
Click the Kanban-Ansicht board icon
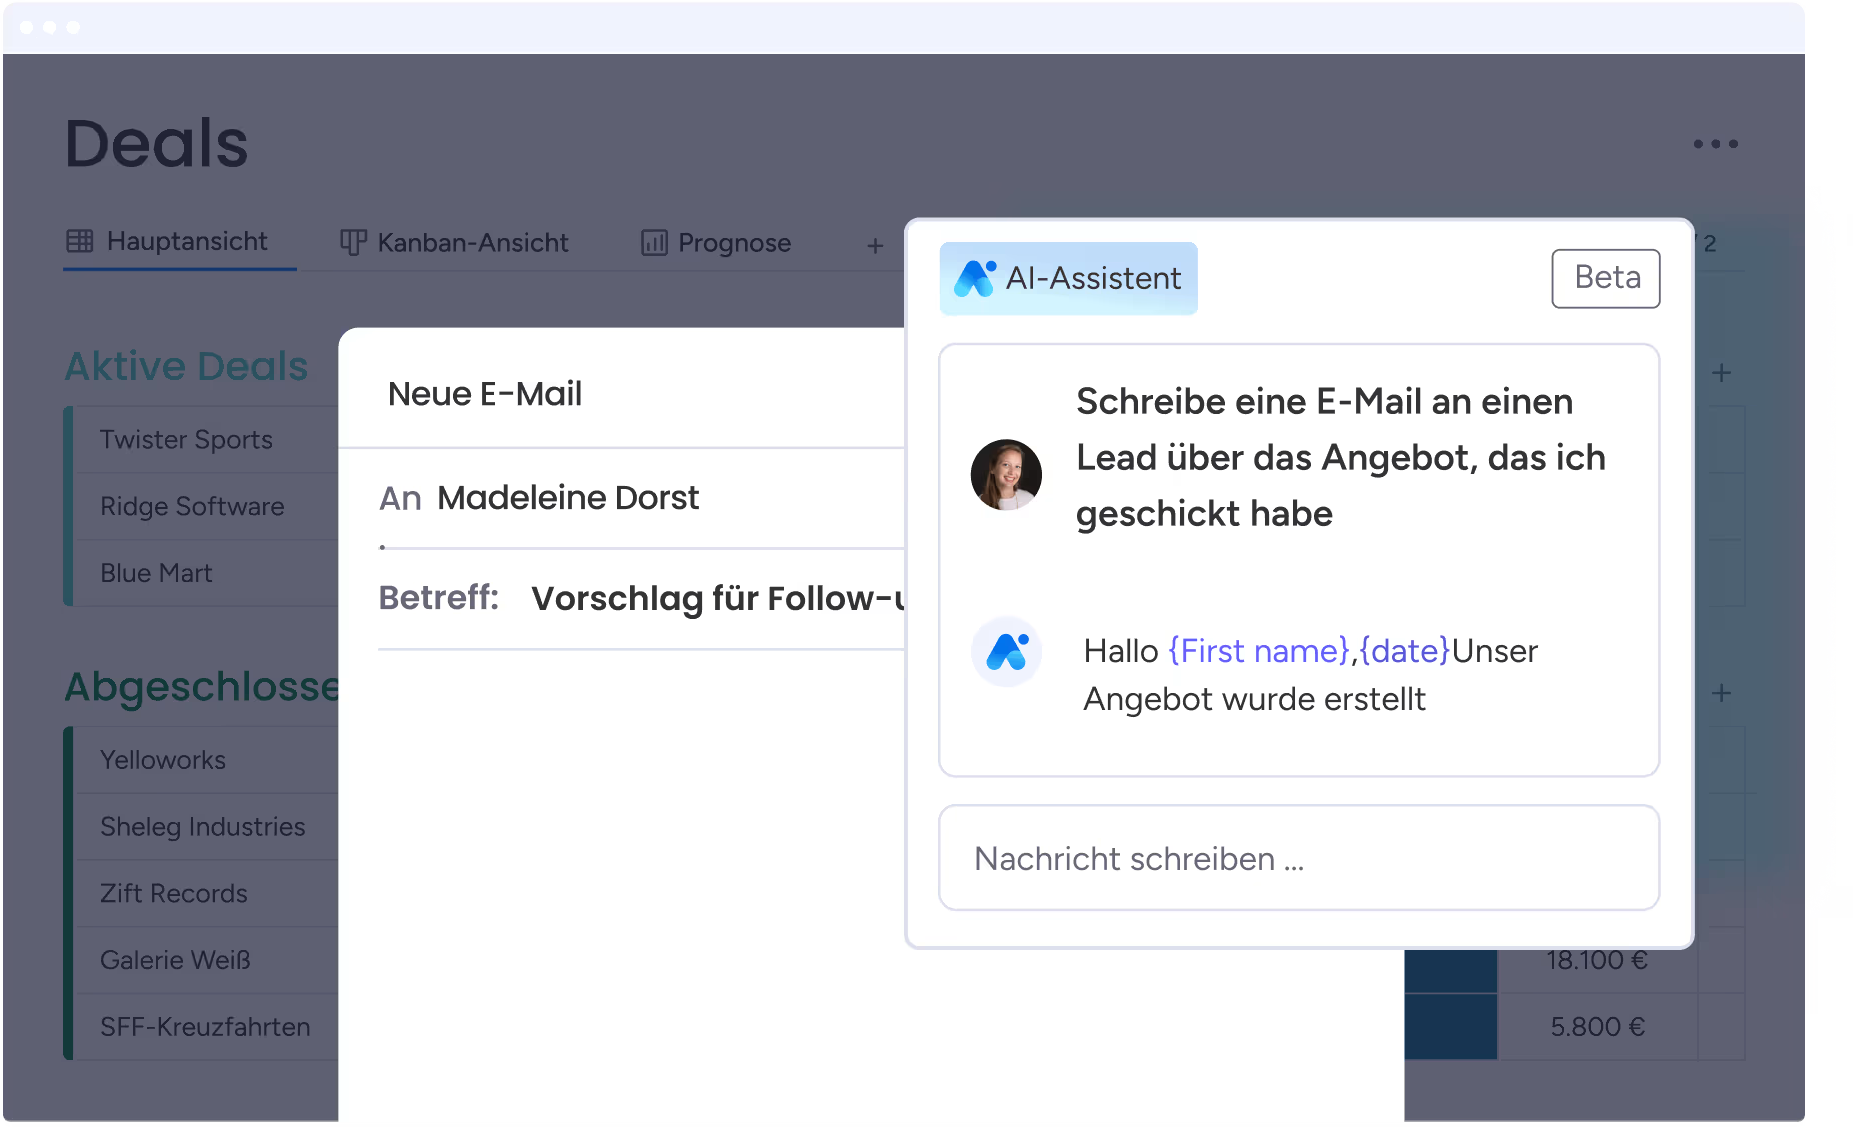click(353, 243)
